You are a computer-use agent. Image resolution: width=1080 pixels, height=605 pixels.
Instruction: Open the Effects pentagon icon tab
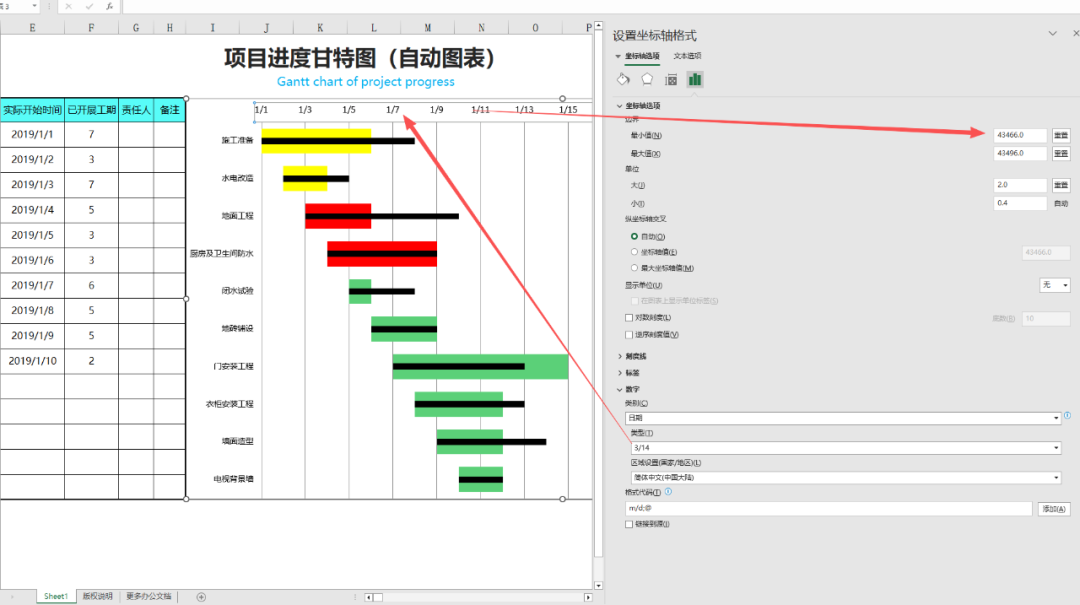click(x=647, y=79)
